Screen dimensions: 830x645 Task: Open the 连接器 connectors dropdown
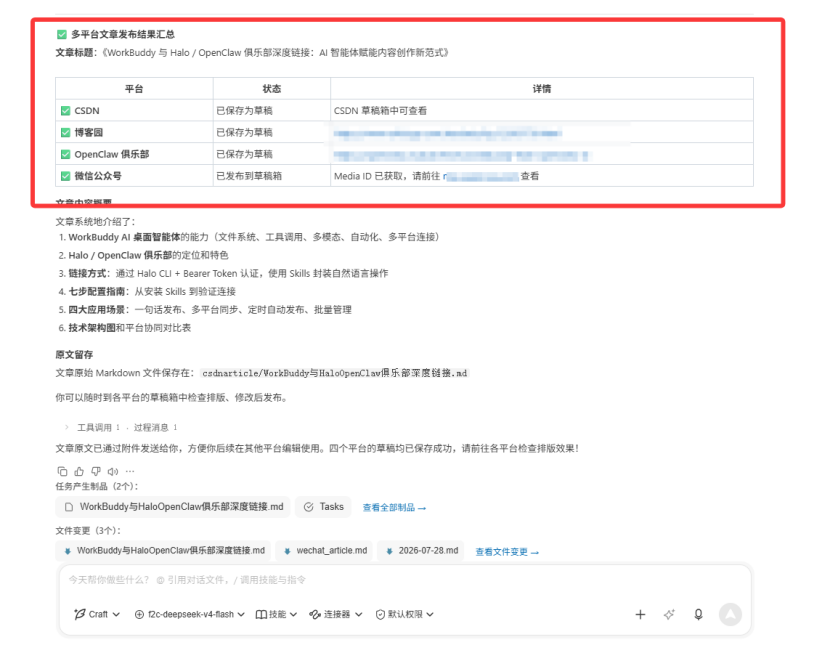[336, 614]
